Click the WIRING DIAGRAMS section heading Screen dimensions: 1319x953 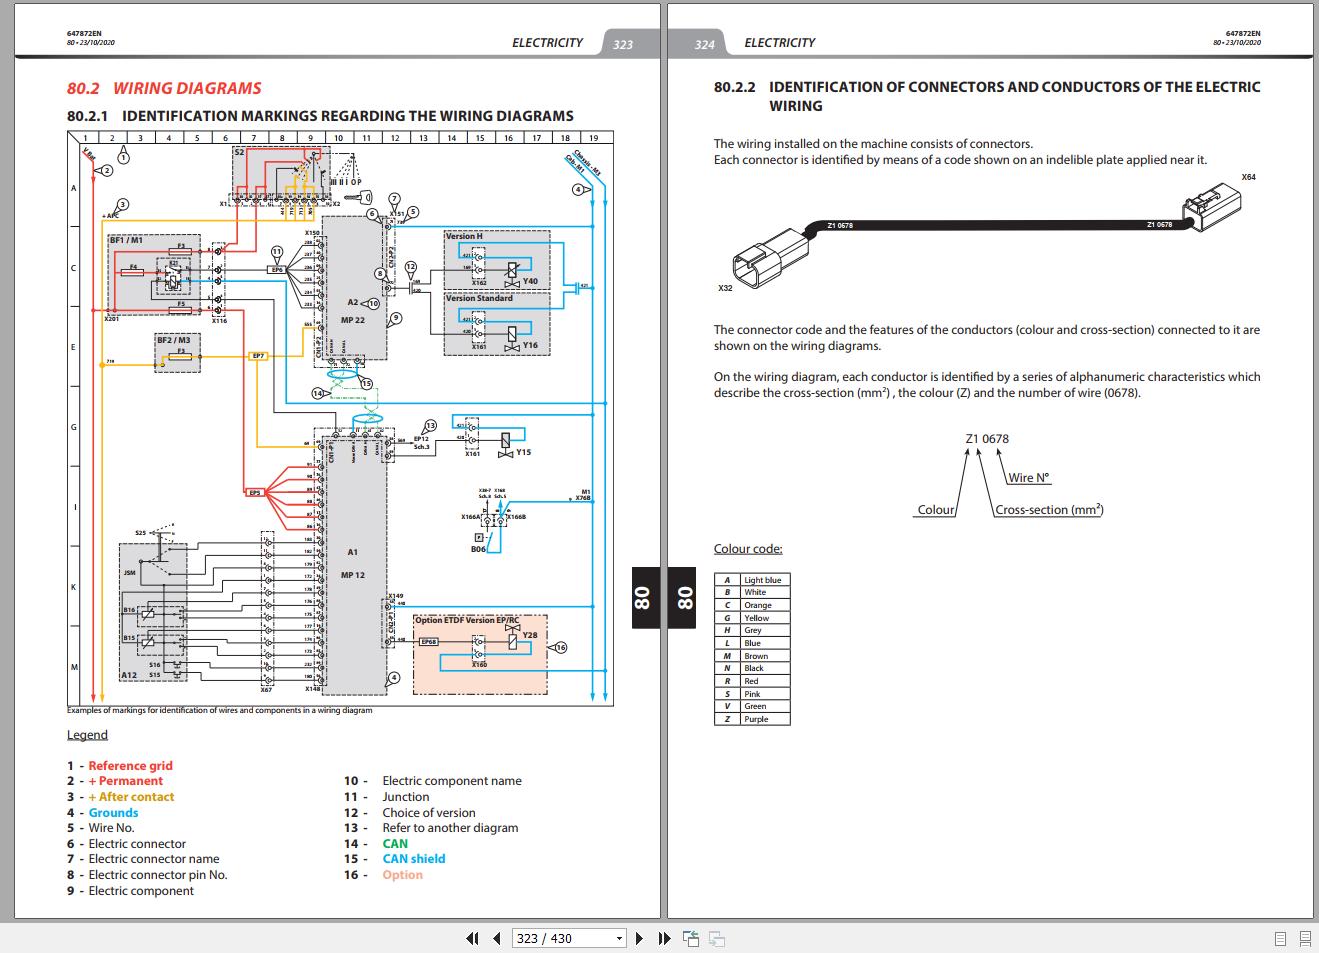coord(186,88)
